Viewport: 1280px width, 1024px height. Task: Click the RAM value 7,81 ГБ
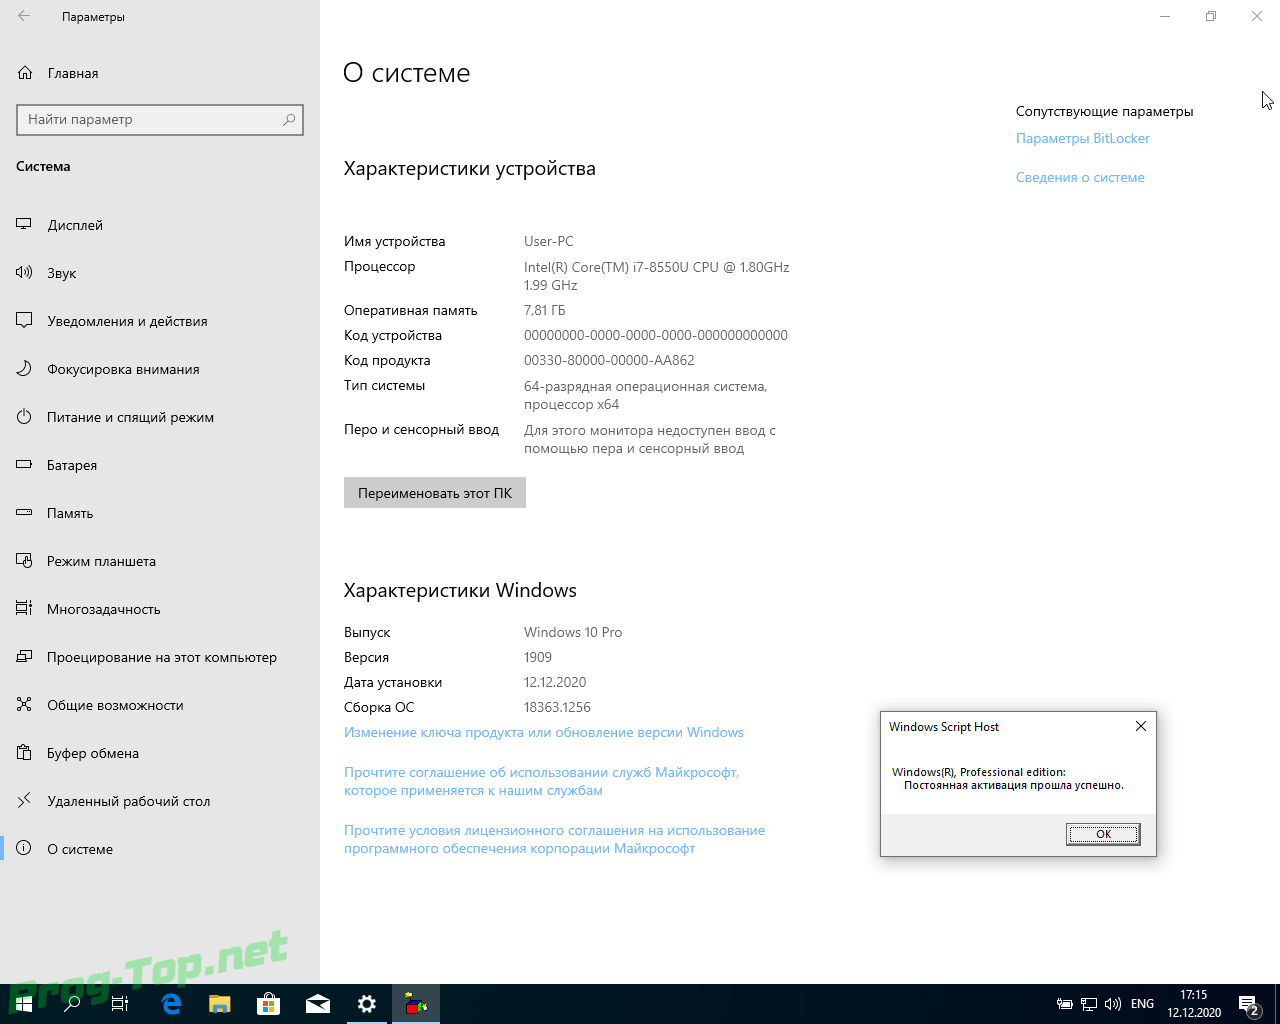[545, 310]
